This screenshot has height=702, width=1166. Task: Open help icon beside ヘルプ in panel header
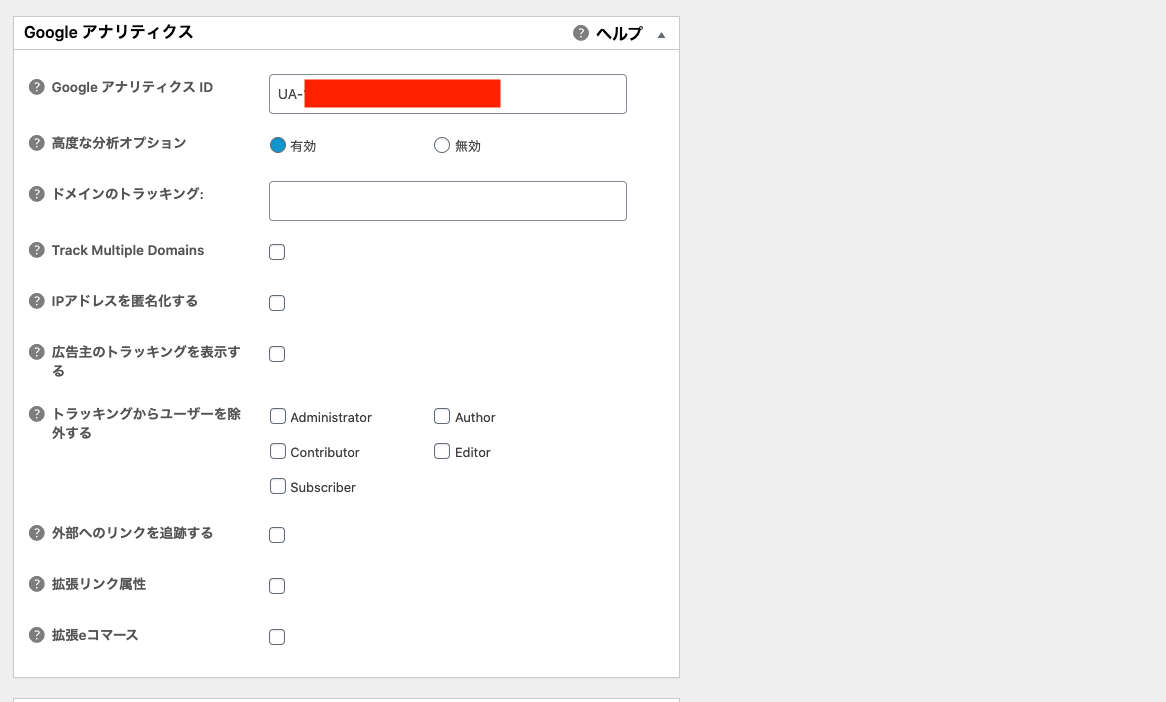(x=581, y=33)
